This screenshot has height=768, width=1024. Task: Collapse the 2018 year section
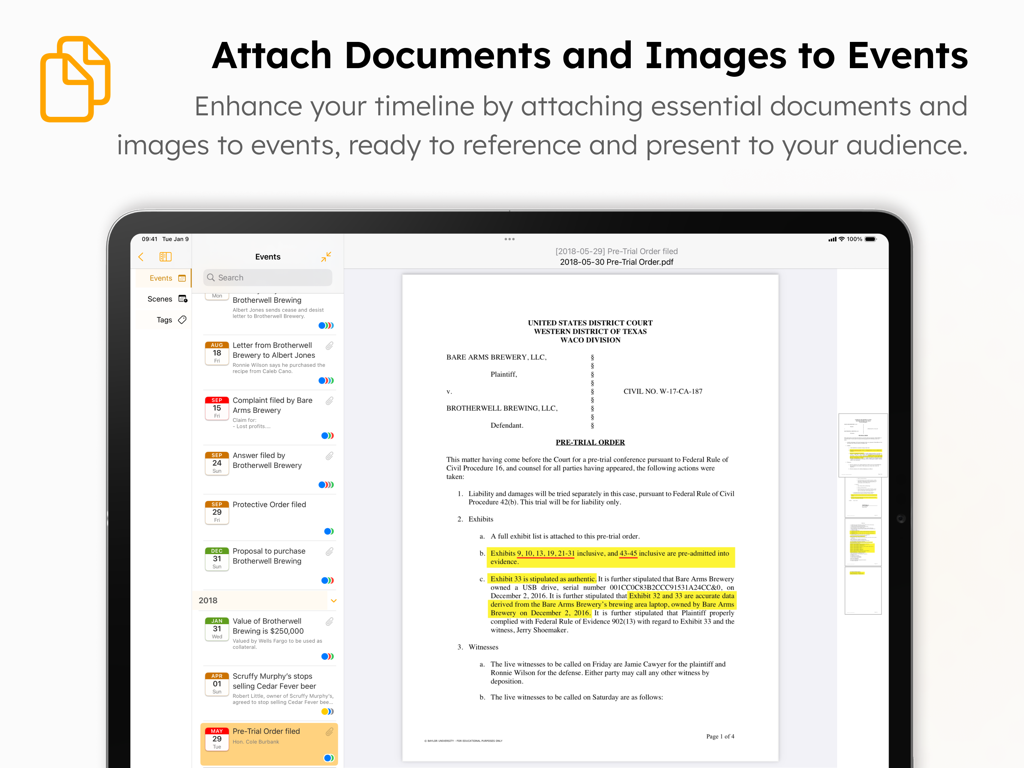tap(332, 600)
